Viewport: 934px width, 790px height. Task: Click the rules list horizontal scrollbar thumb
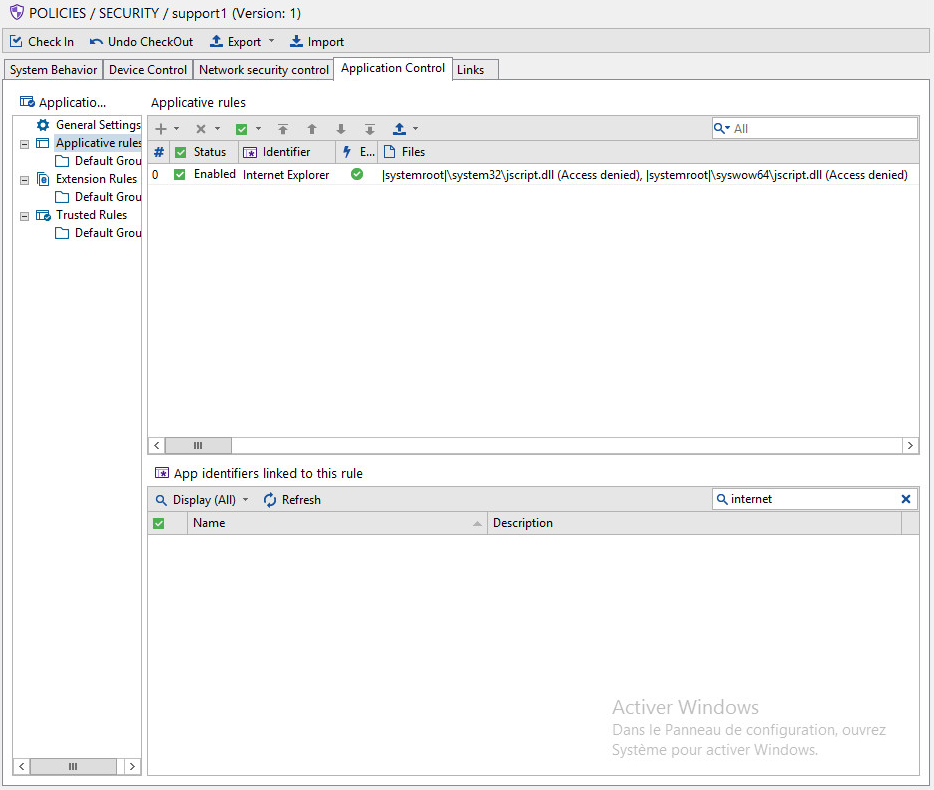click(198, 446)
